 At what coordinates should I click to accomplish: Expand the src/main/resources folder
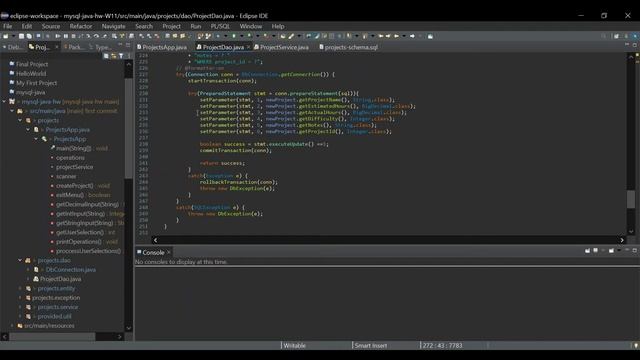tap(12, 326)
